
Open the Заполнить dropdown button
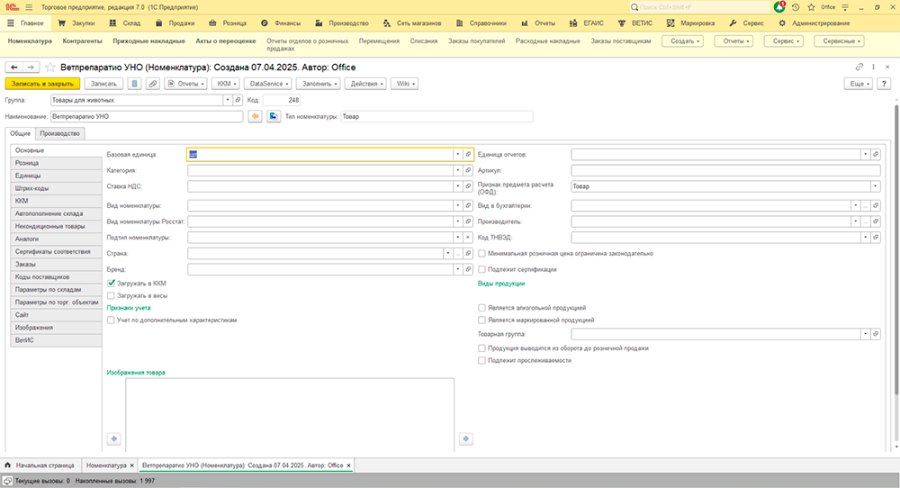[x=318, y=84]
